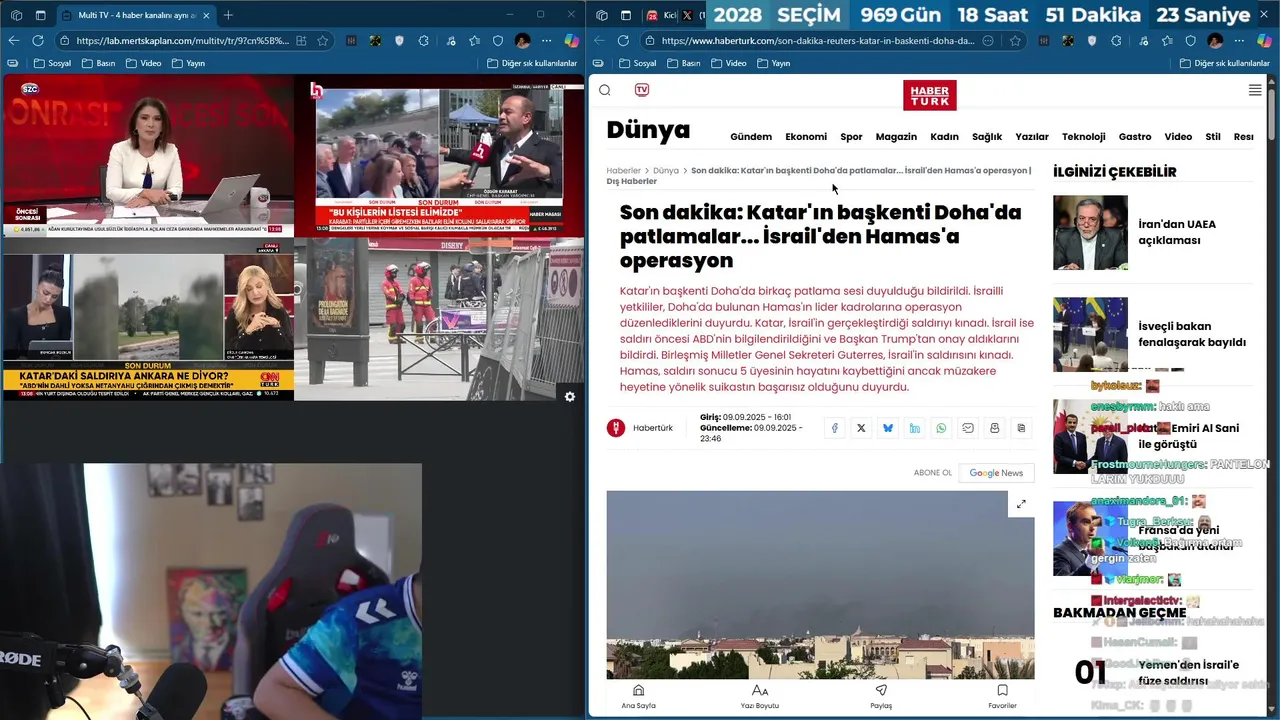Viewport: 1280px width, 720px height.
Task: Click the print icon in article share row
Action: coord(995,428)
